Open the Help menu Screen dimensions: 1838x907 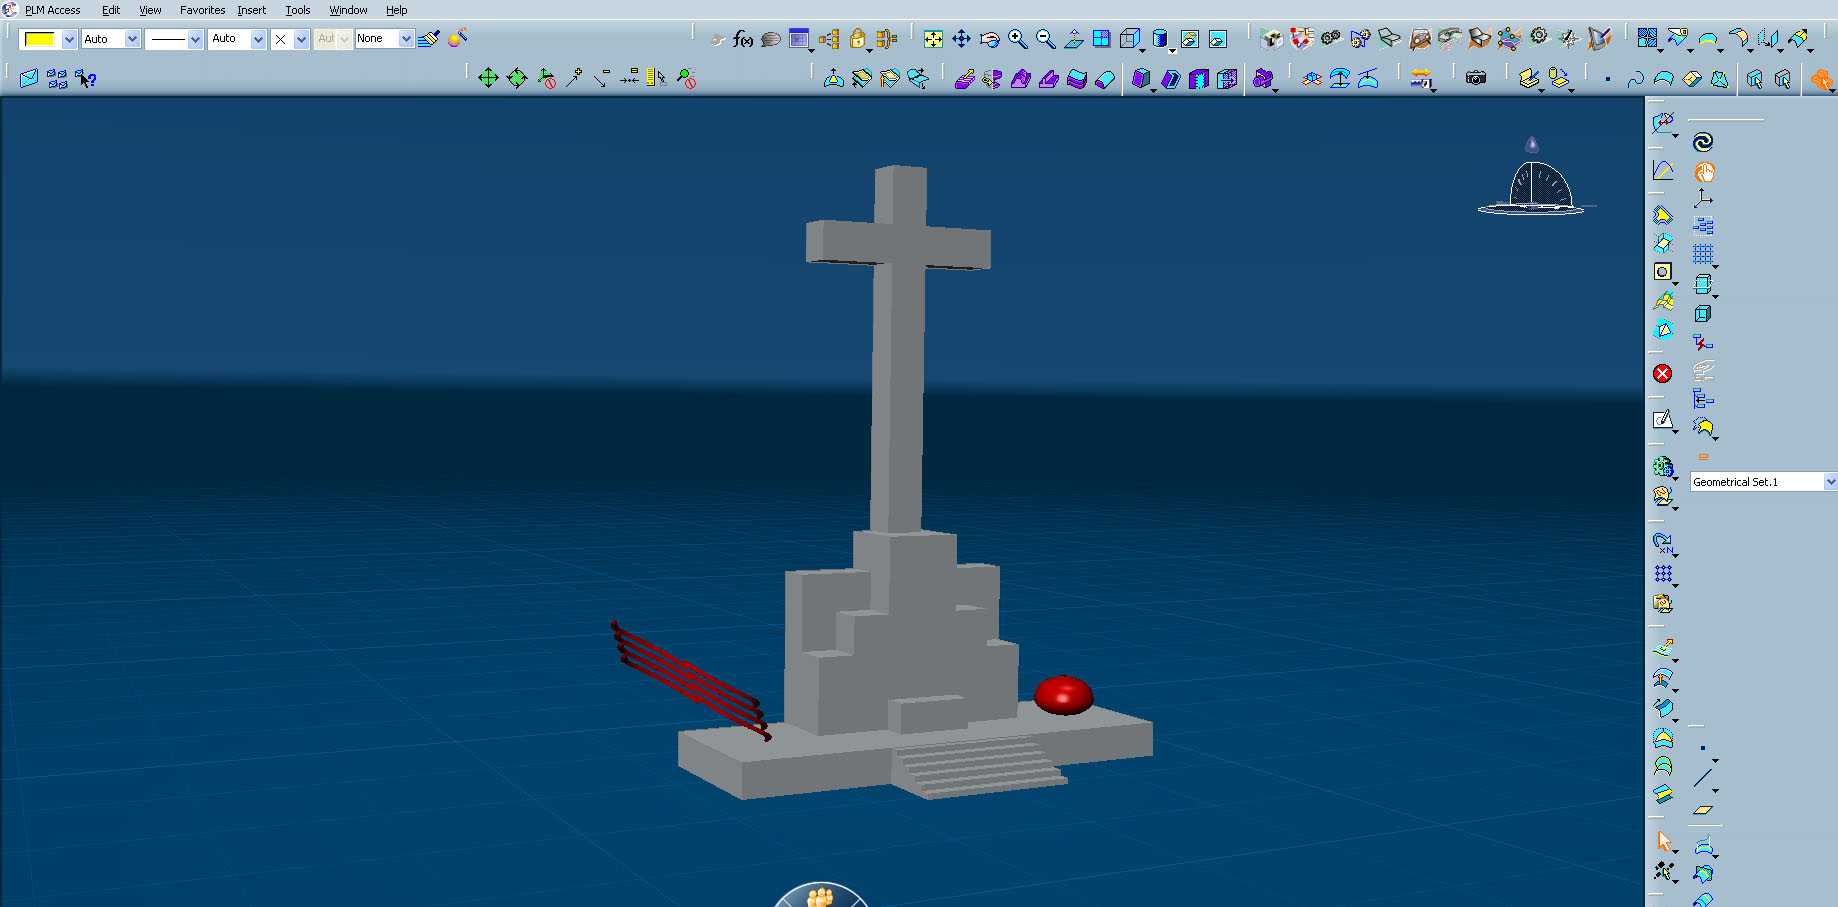[397, 10]
